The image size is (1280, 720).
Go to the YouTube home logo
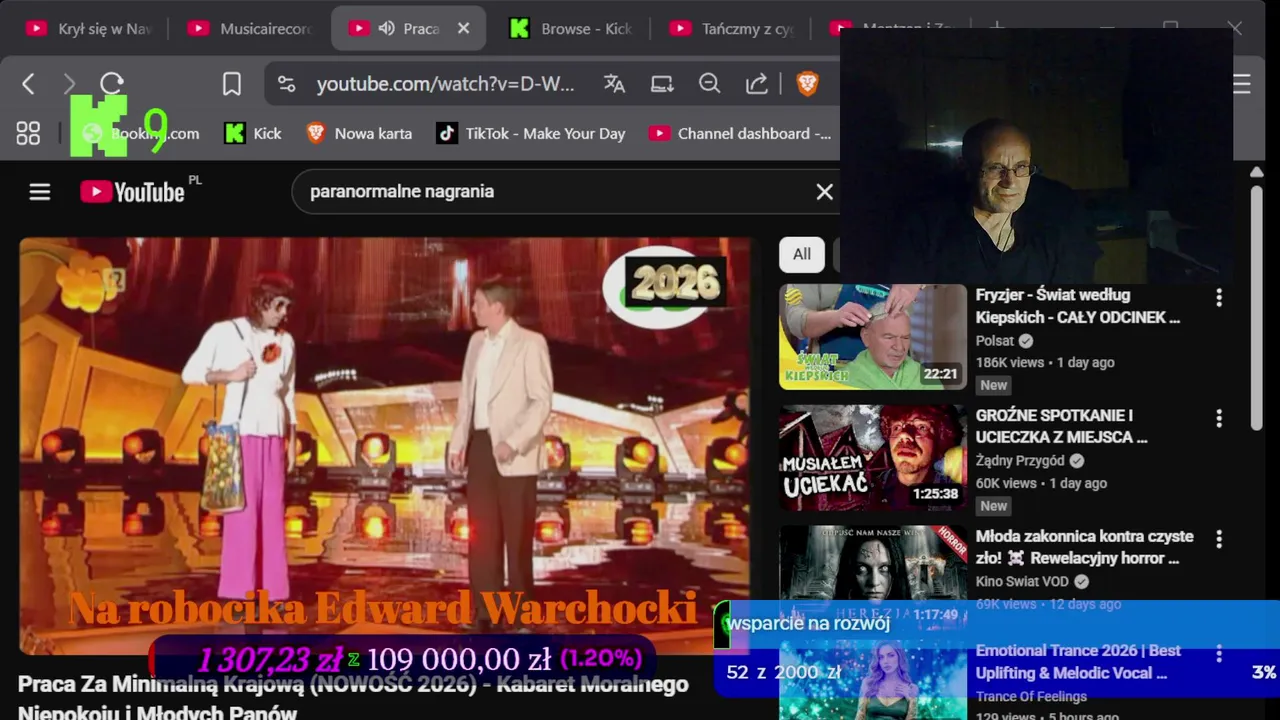pyautogui.click(x=133, y=192)
